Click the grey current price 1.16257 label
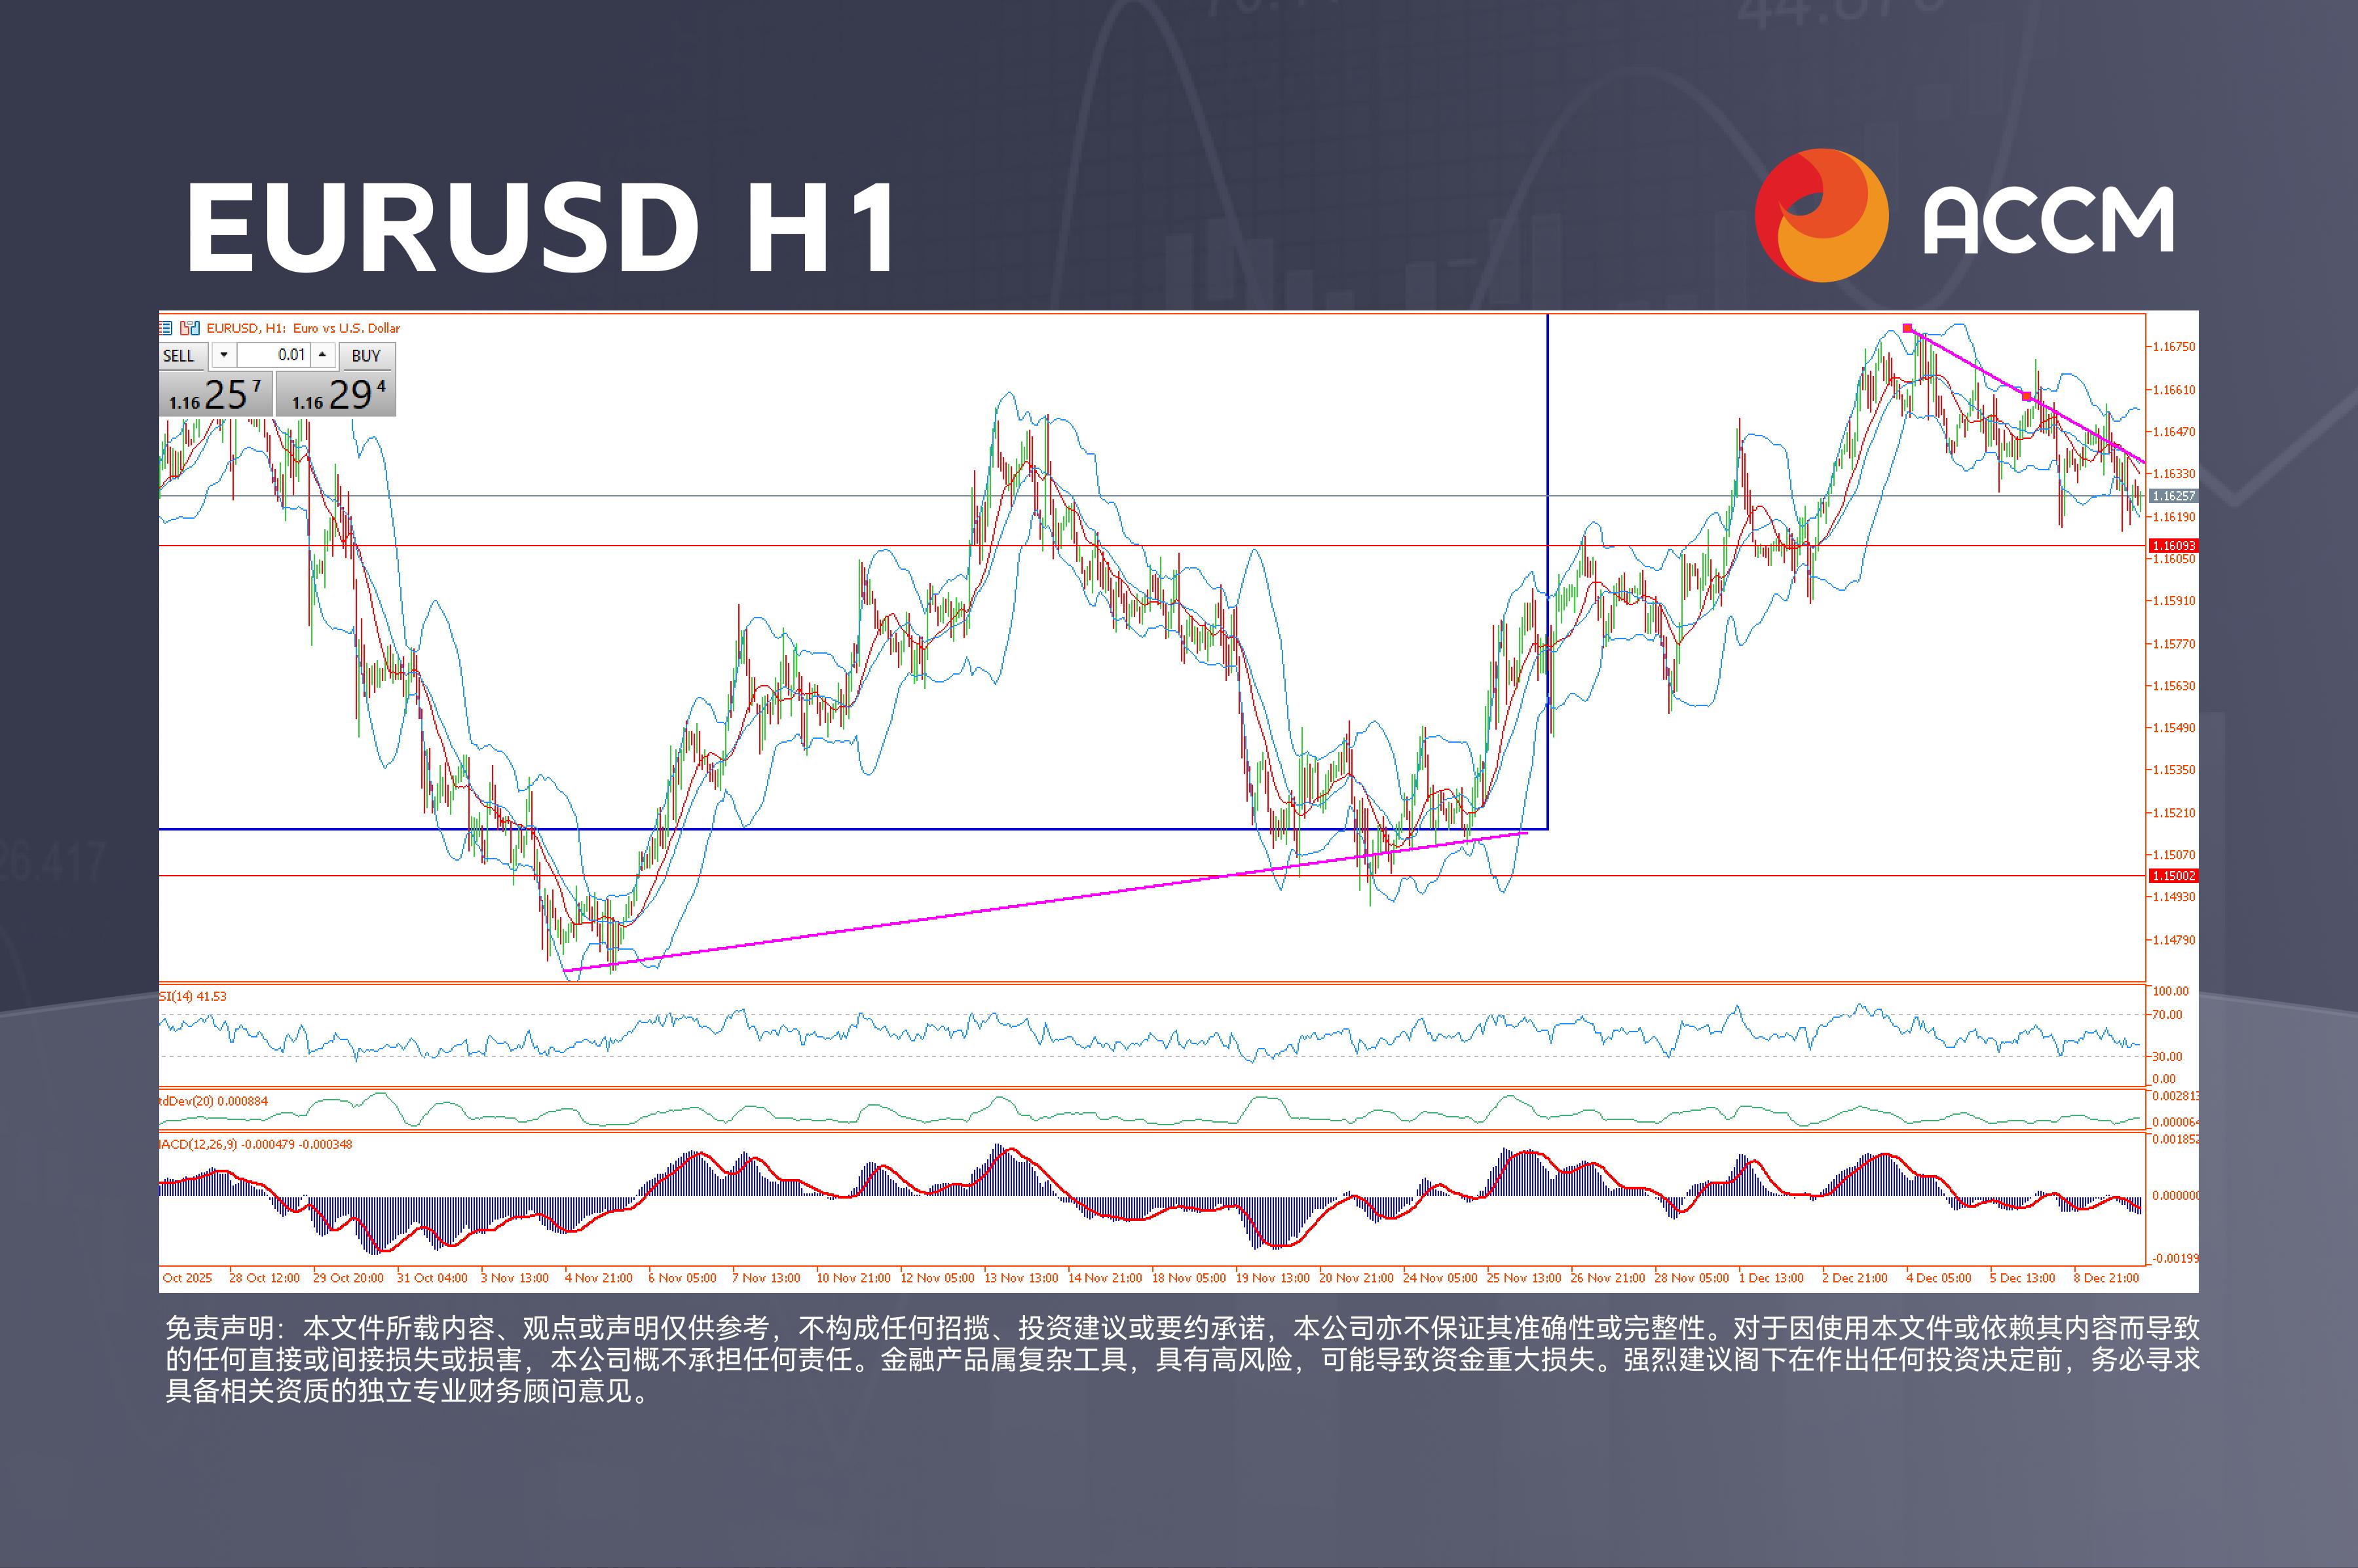Screen dimensions: 2358x1568 (x=2173, y=496)
